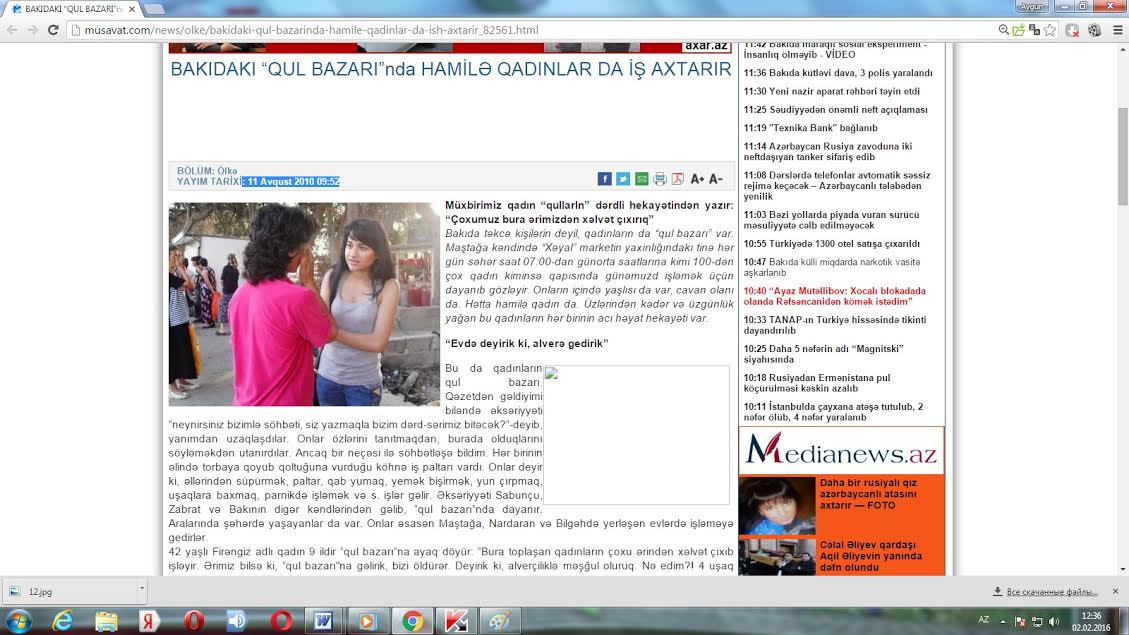Open news about TANAP tikinti dayandırılıb
The image size is (1129, 635).
(x=835, y=325)
